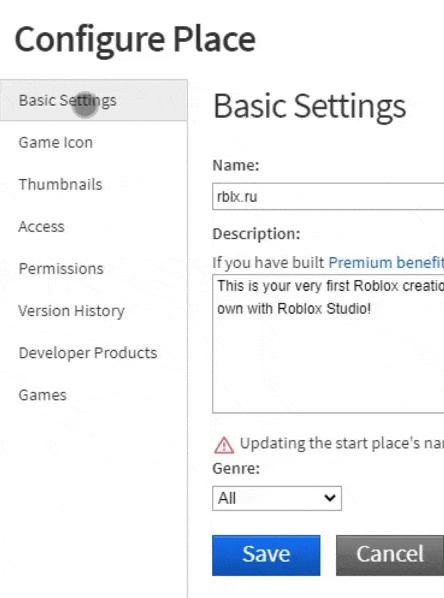Image resolution: width=444 pixels, height=598 pixels.
Task: Click the Configure Place title
Action: 135,40
